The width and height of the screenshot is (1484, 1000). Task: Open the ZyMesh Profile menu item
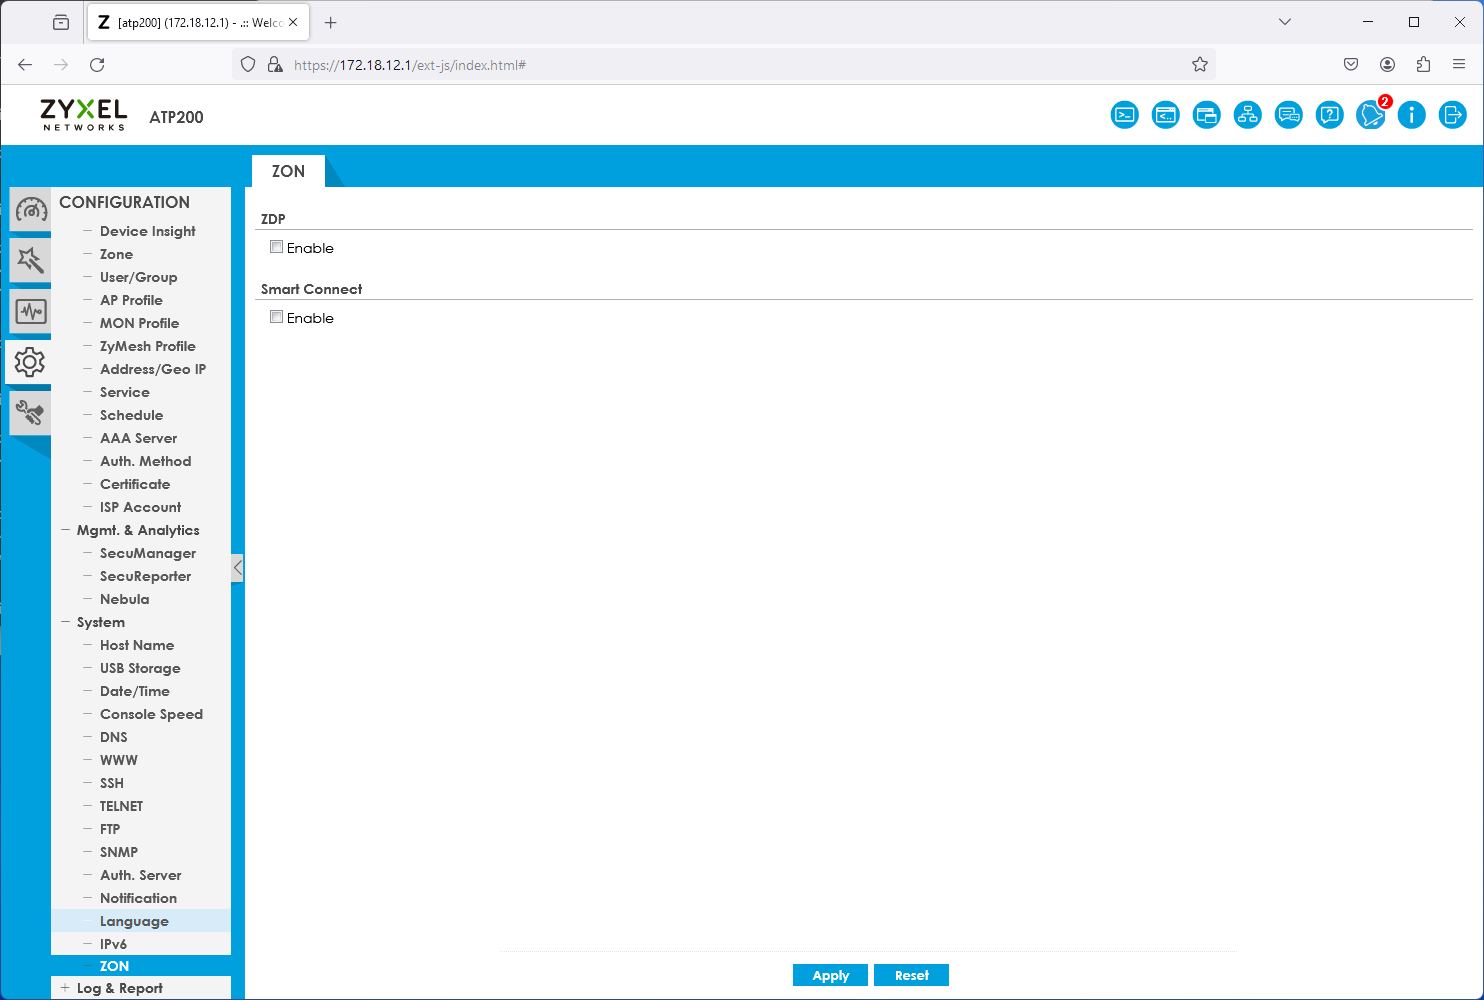pyautogui.click(x=148, y=346)
